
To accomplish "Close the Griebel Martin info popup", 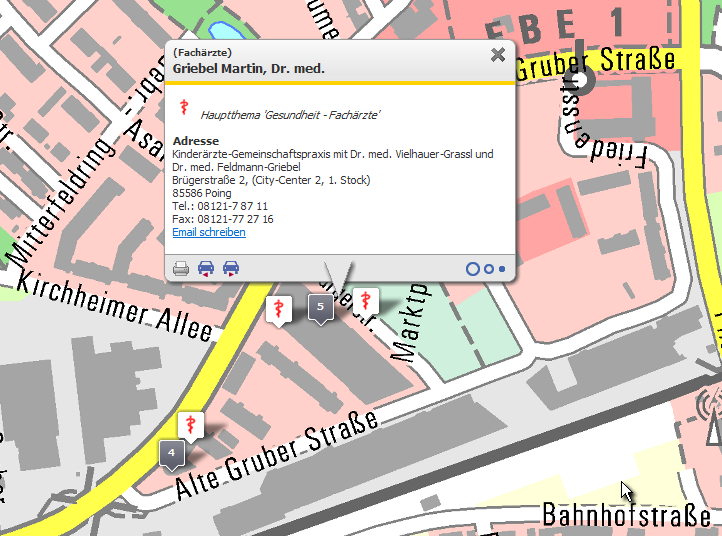I will 497,55.
